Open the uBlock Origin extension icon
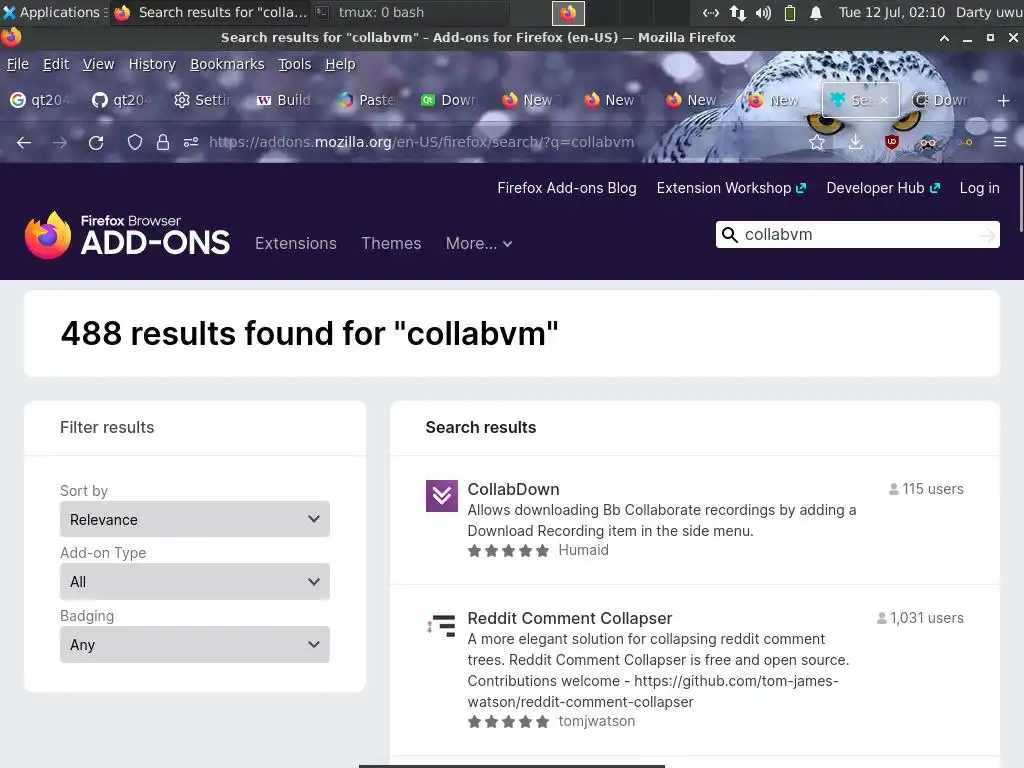The height and width of the screenshot is (768, 1024). pos(891,142)
